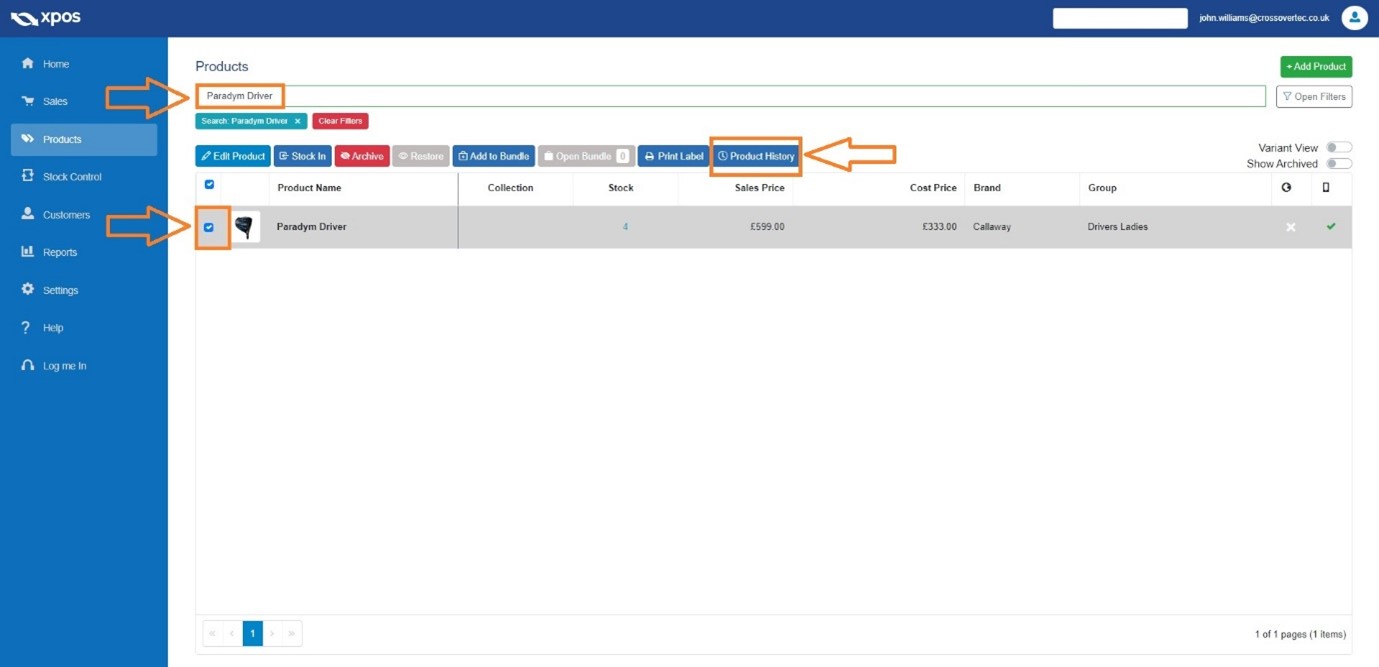Select page 1 in the pagination
This screenshot has width=1379, height=667.
[252, 633]
